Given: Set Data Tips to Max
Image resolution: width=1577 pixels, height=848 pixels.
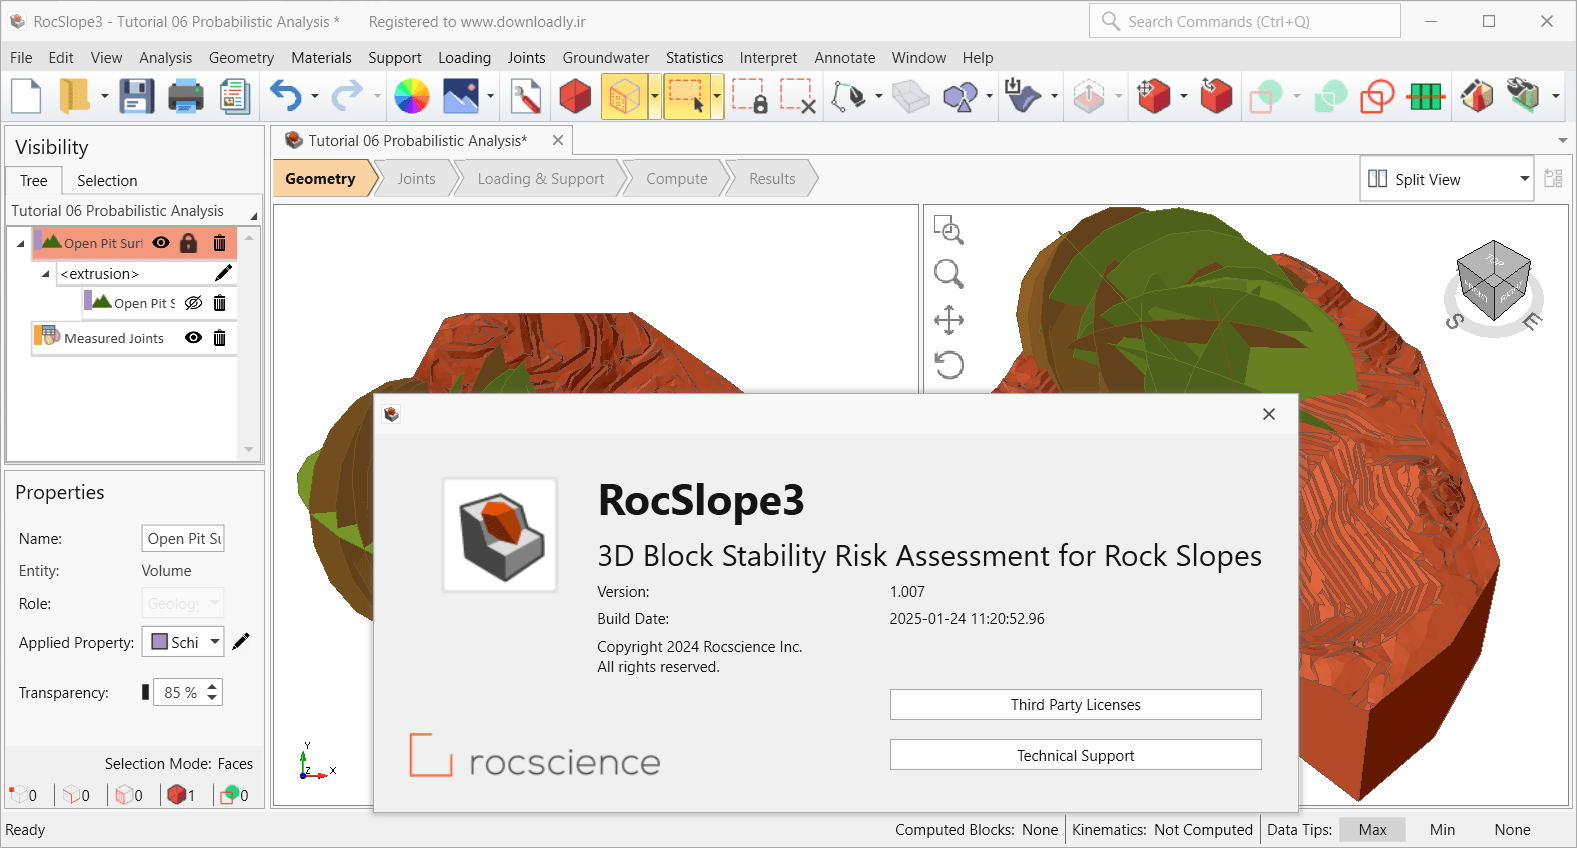Looking at the screenshot, I should coord(1372,830).
